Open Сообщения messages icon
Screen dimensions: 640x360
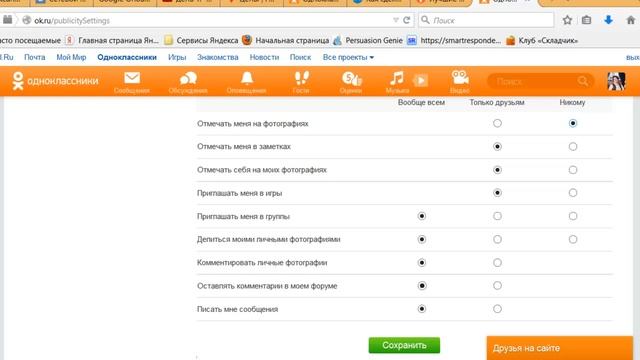click(x=132, y=82)
